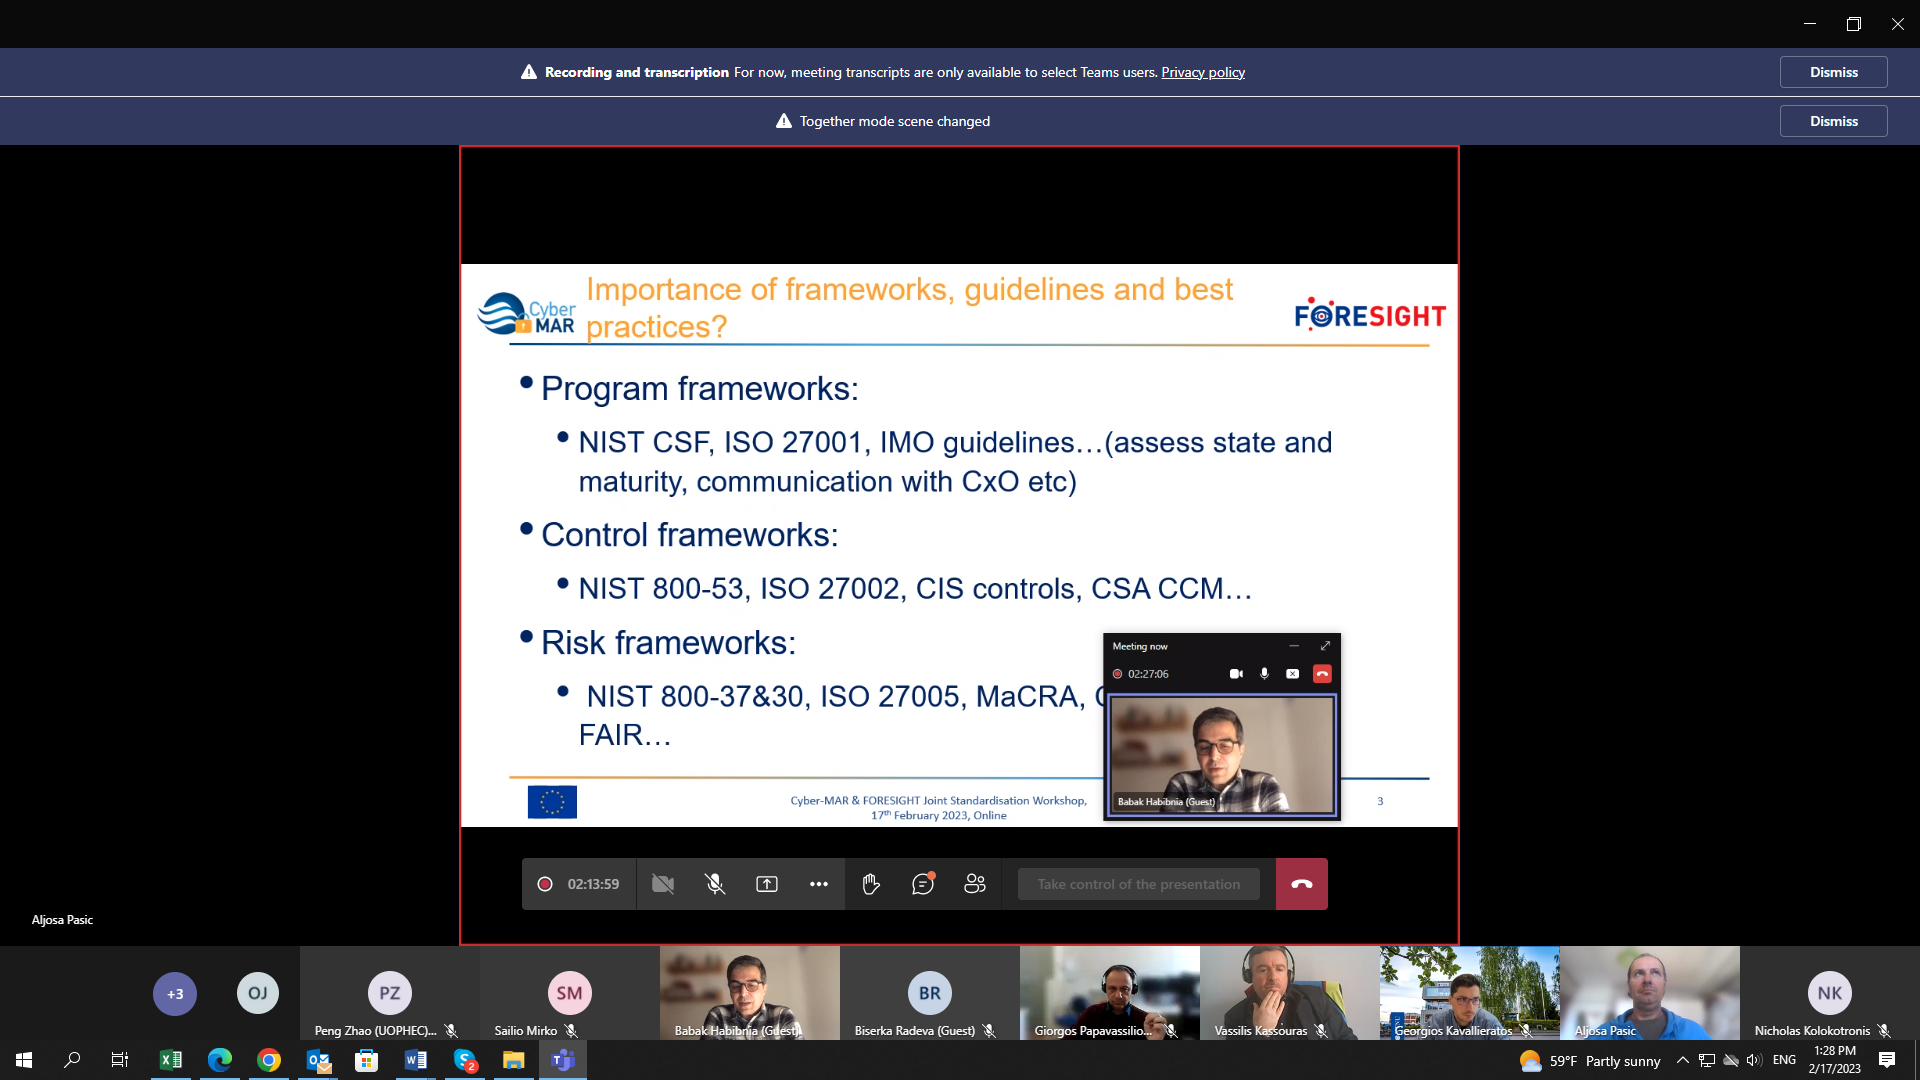Open the Privacy policy link
The image size is (1920, 1080).
(1202, 72)
